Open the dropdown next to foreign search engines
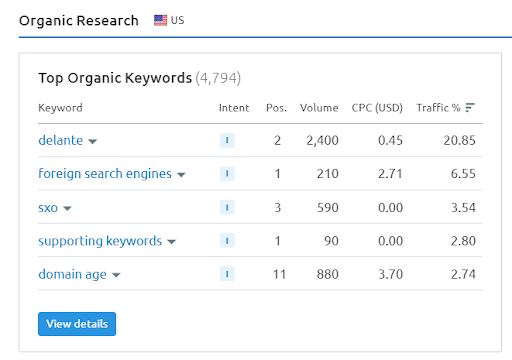The height and width of the screenshot is (360, 512). 181,175
